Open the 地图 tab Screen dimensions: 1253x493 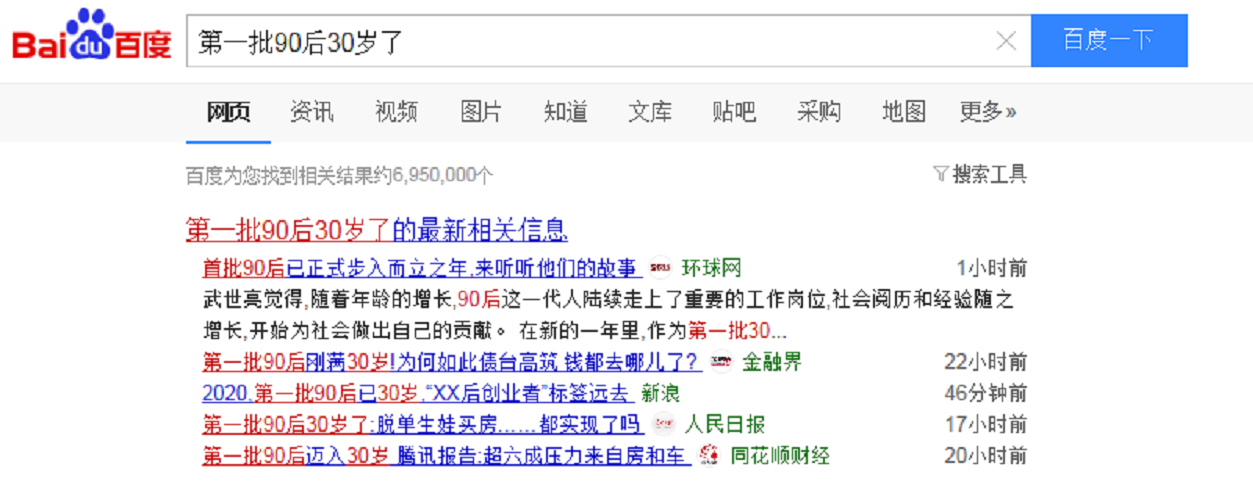coord(904,112)
